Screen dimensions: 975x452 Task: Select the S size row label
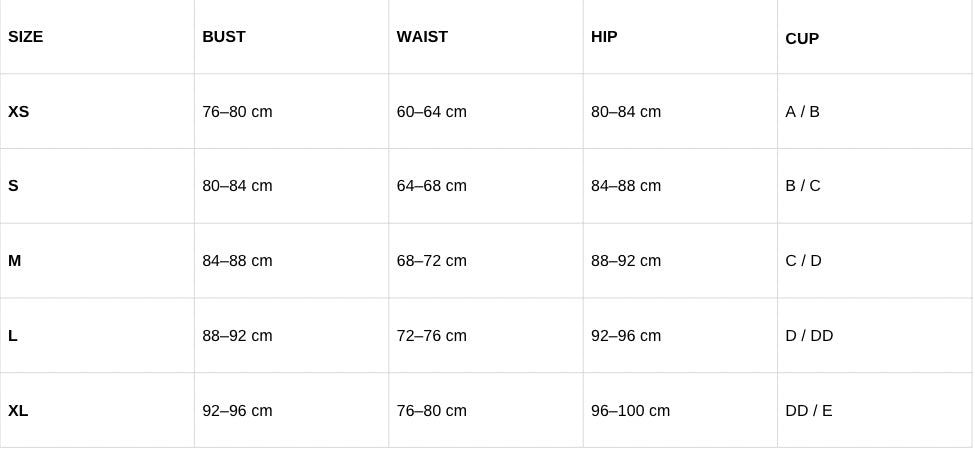(14, 186)
